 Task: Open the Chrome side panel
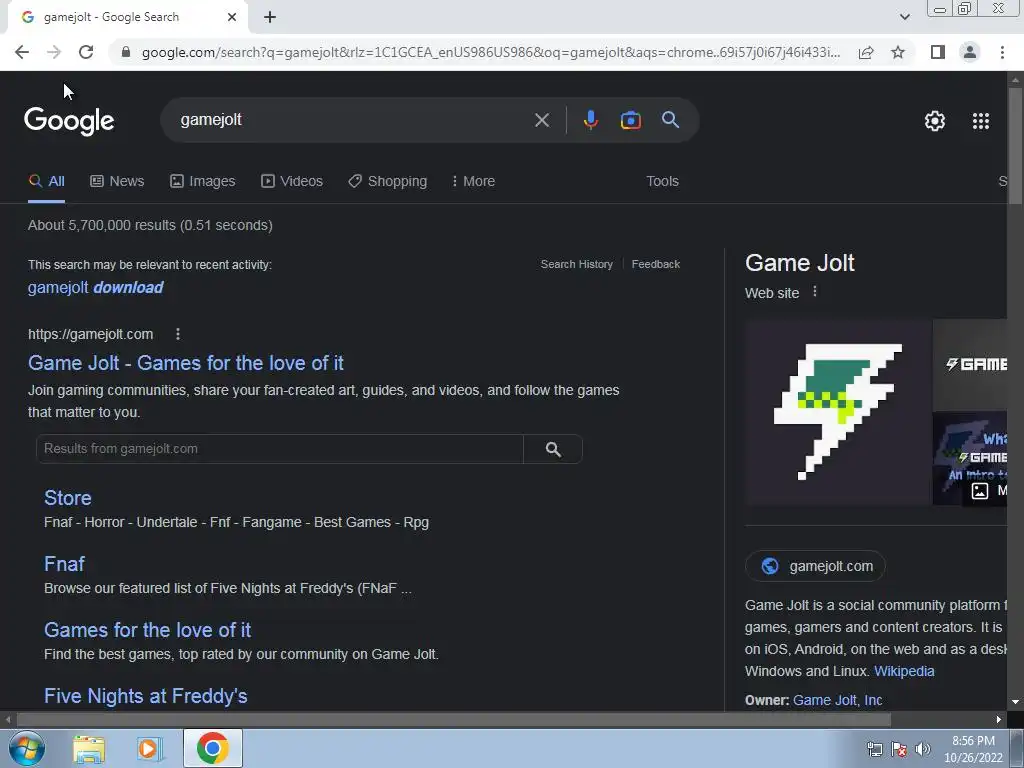point(938,52)
